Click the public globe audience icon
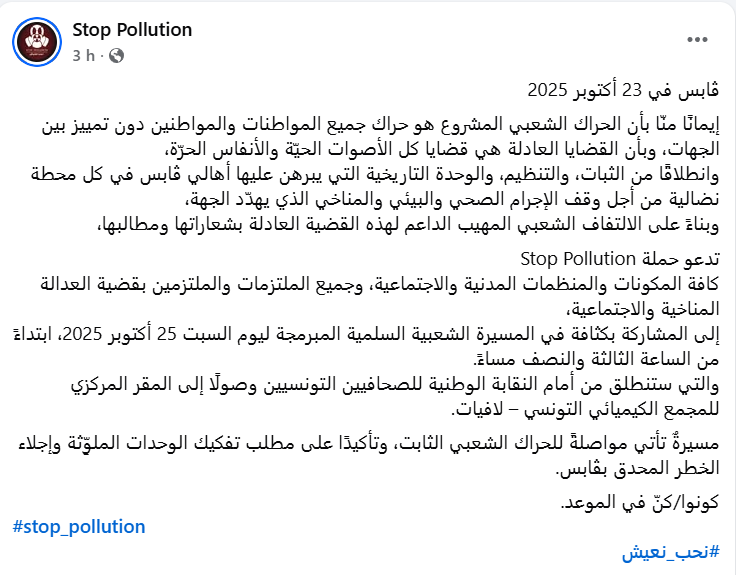 click(x=117, y=55)
